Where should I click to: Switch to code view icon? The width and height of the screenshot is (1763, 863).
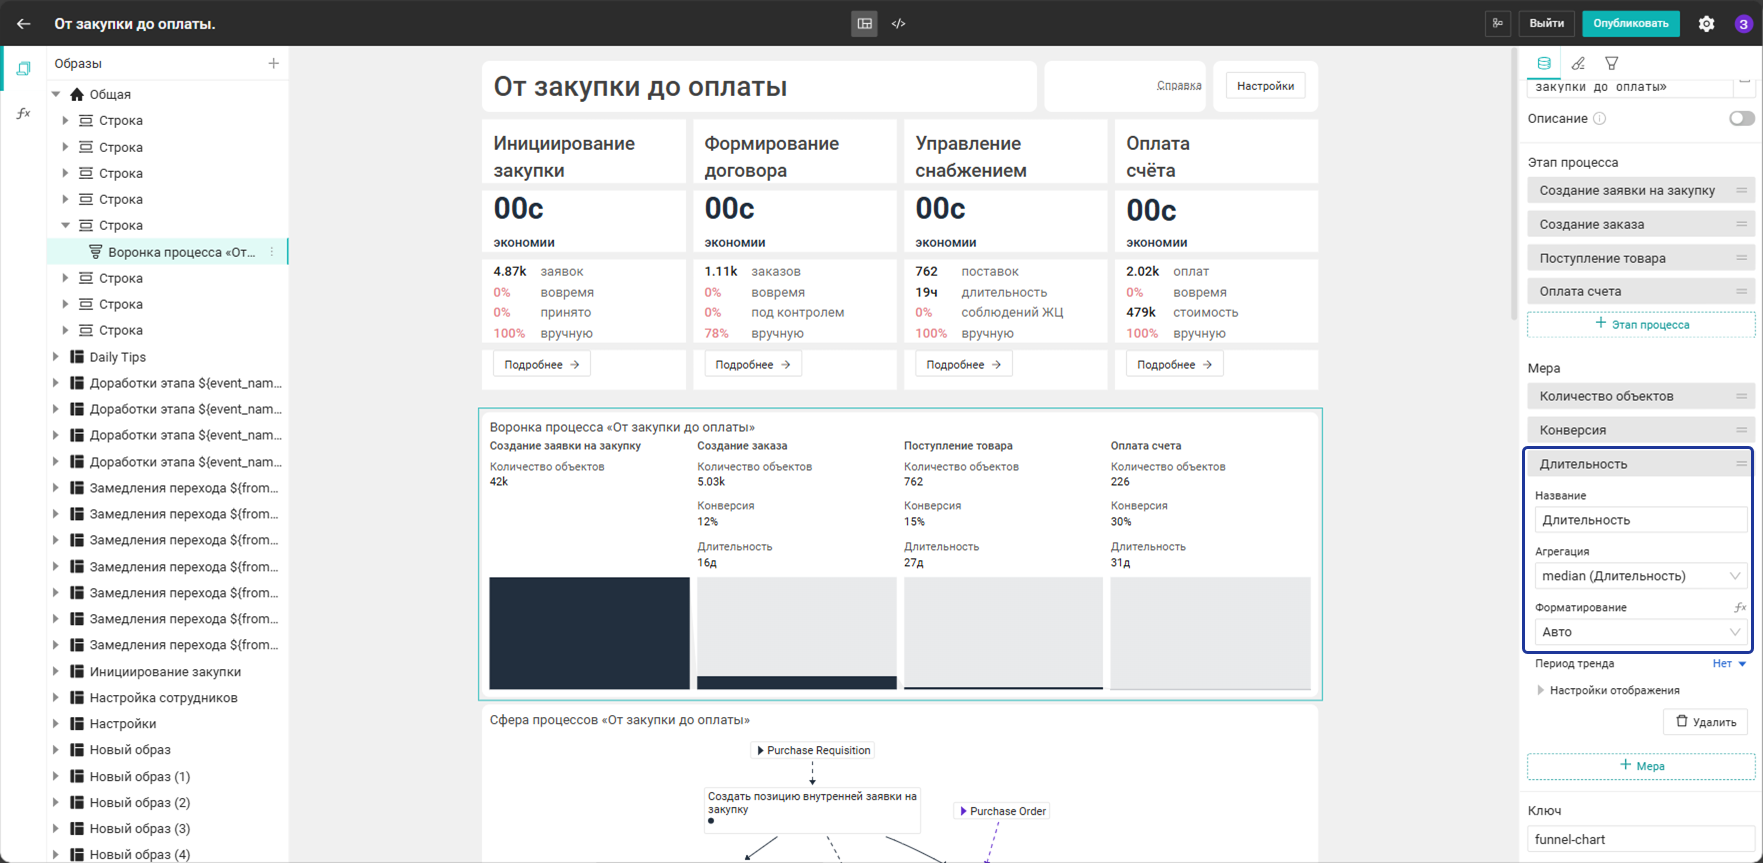point(898,23)
